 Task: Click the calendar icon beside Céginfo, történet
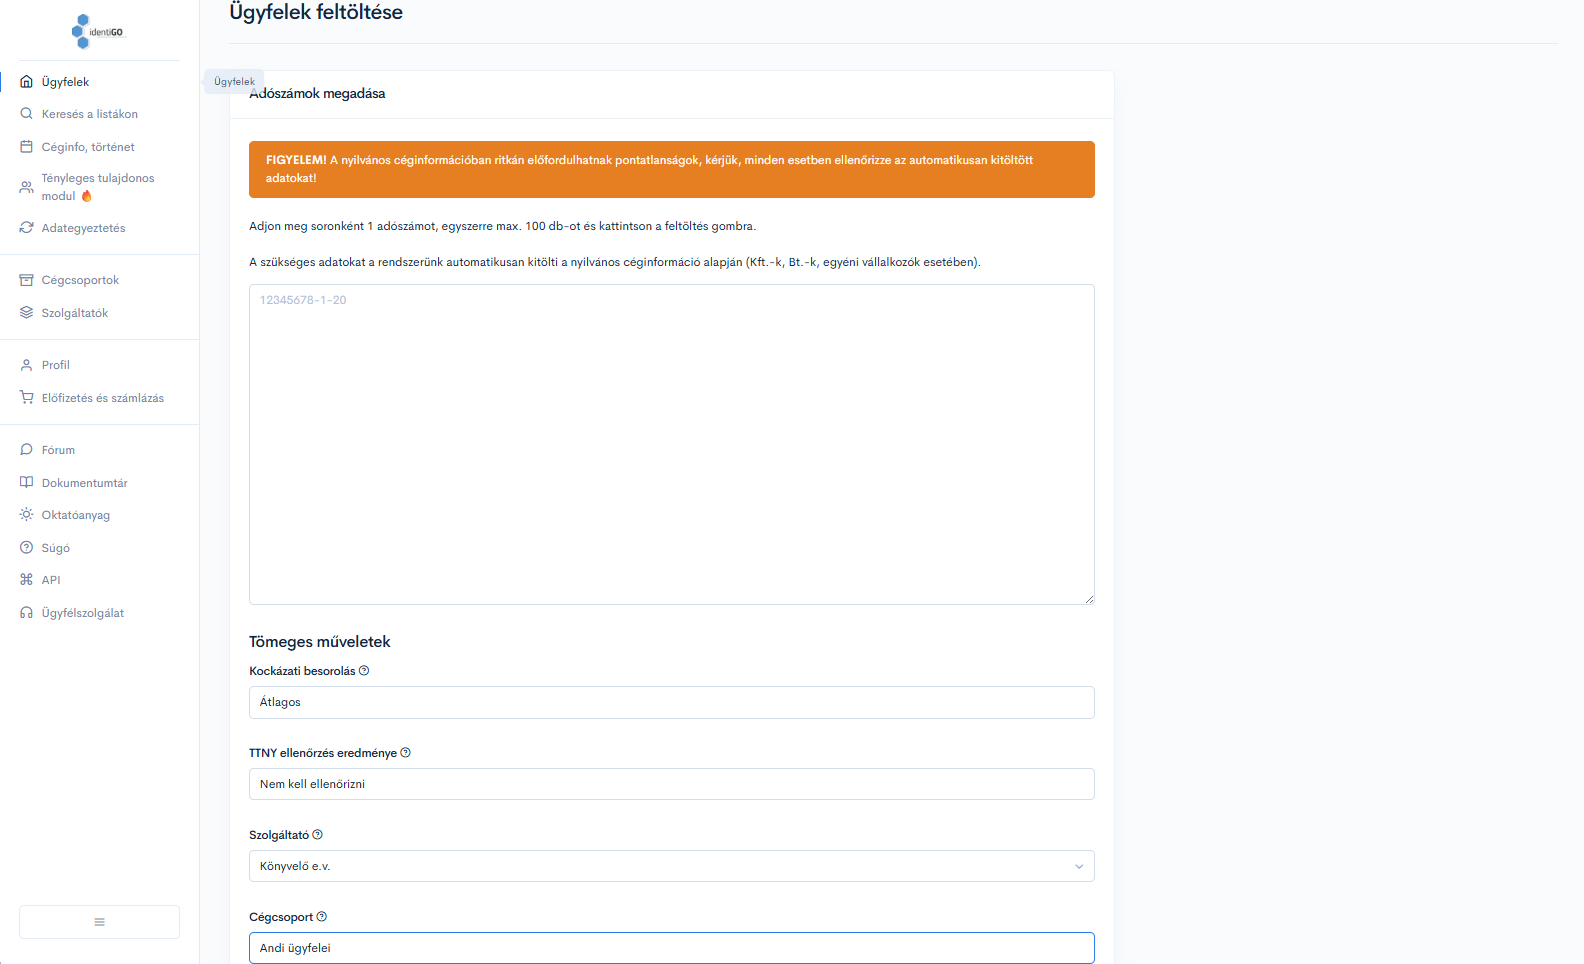point(27,147)
